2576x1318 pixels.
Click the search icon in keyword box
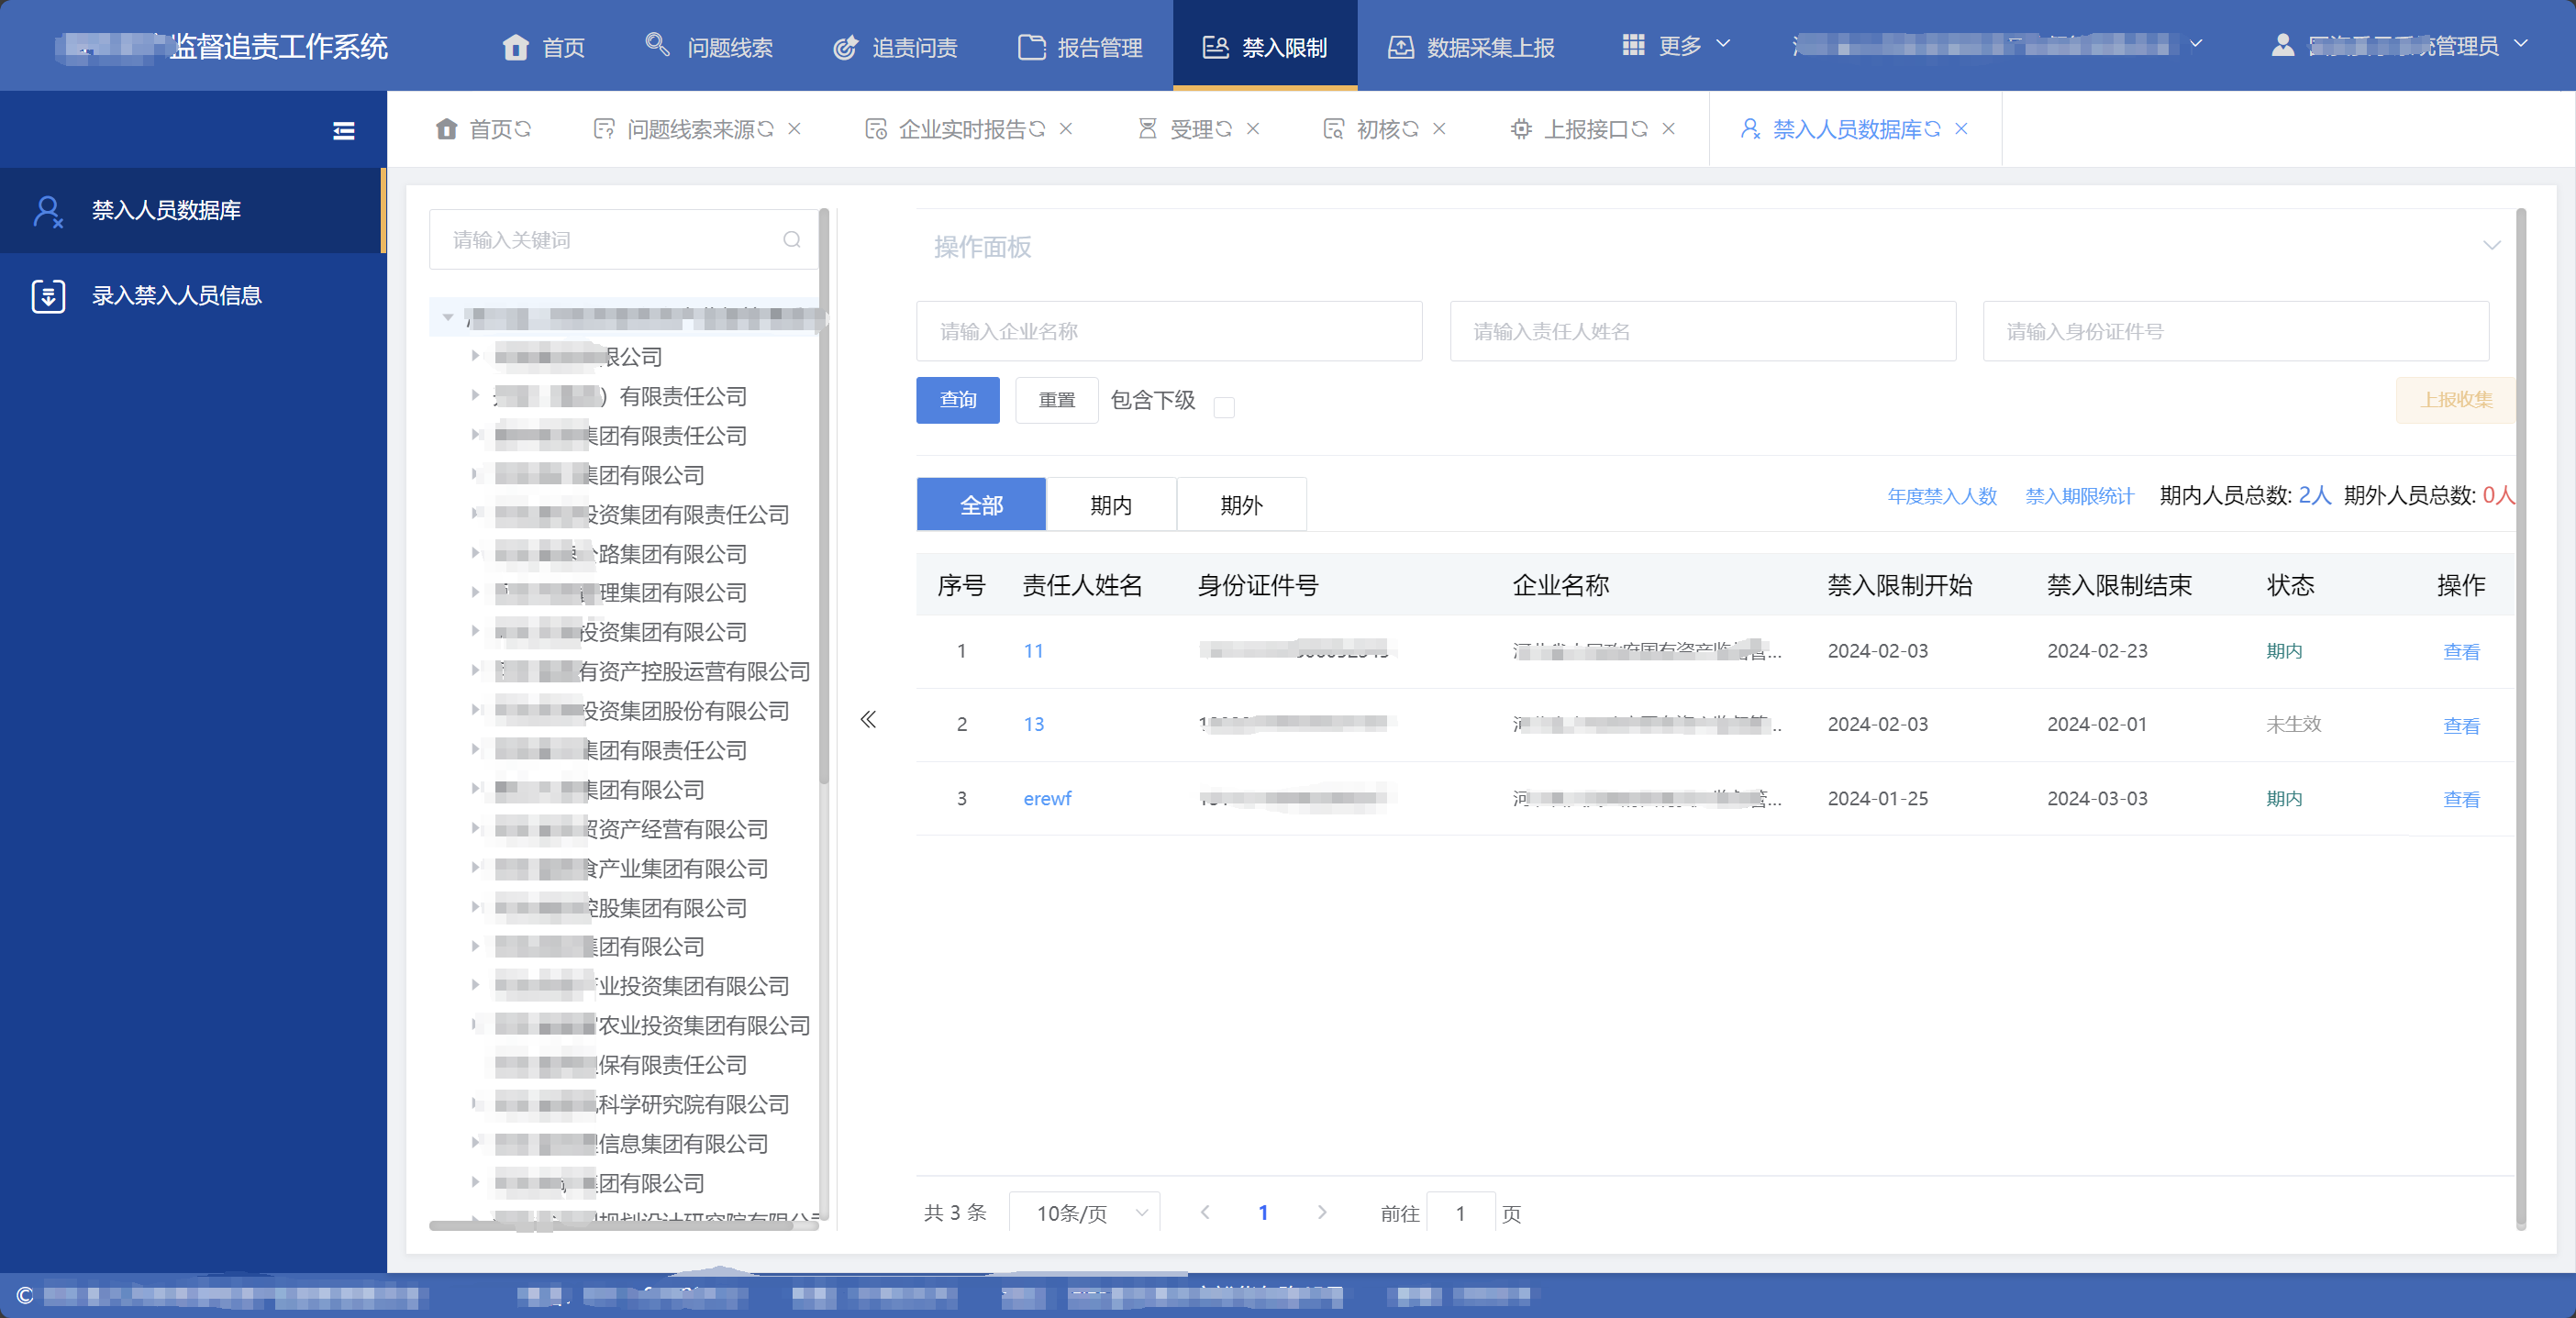tap(792, 240)
